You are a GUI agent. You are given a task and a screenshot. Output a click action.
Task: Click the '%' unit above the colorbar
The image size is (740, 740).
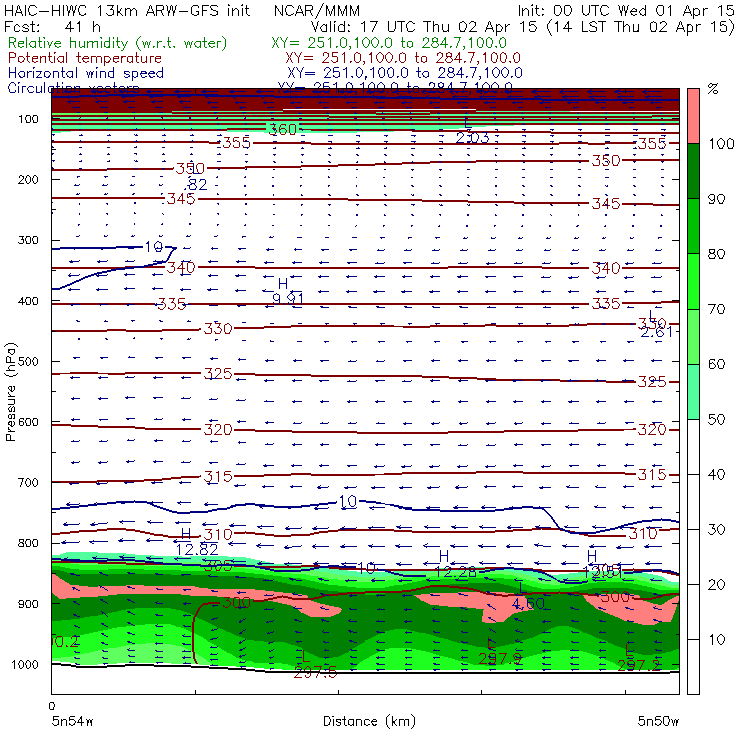click(x=713, y=89)
